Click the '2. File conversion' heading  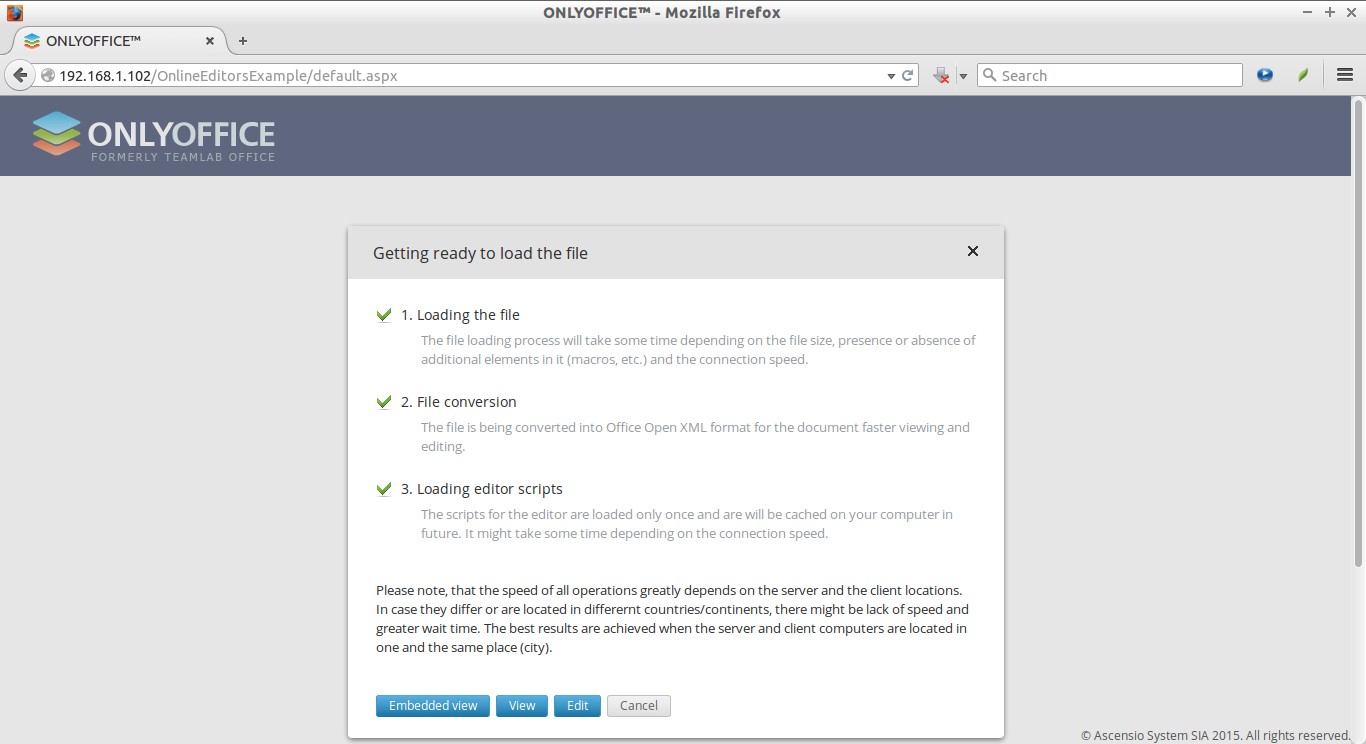point(459,402)
